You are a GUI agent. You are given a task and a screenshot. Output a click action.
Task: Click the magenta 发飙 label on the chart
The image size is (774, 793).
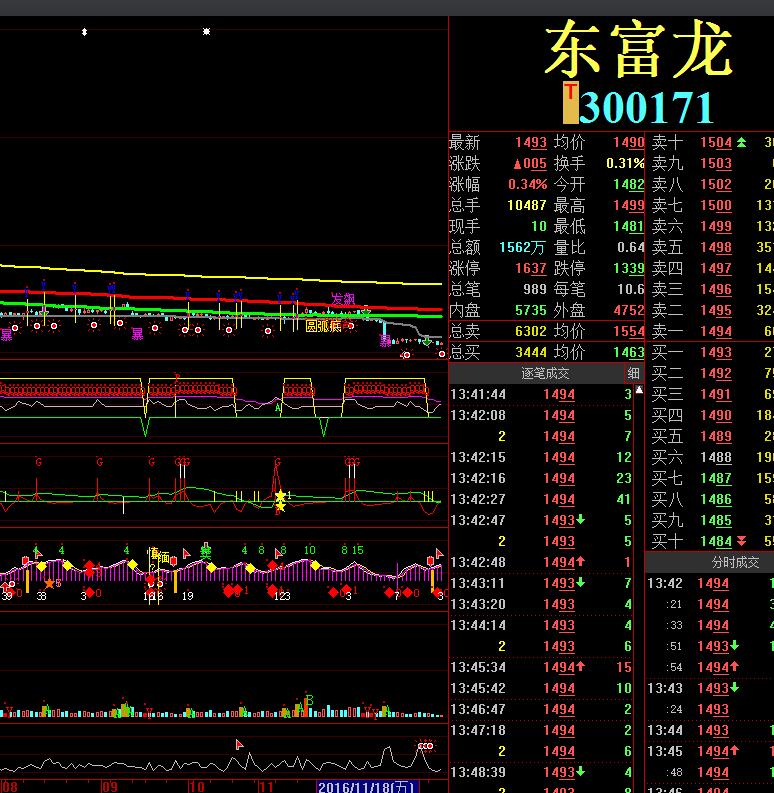click(343, 299)
